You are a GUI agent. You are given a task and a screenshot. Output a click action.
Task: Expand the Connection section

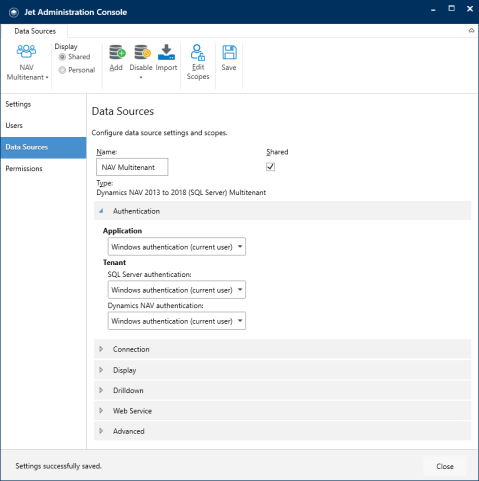pos(282,349)
